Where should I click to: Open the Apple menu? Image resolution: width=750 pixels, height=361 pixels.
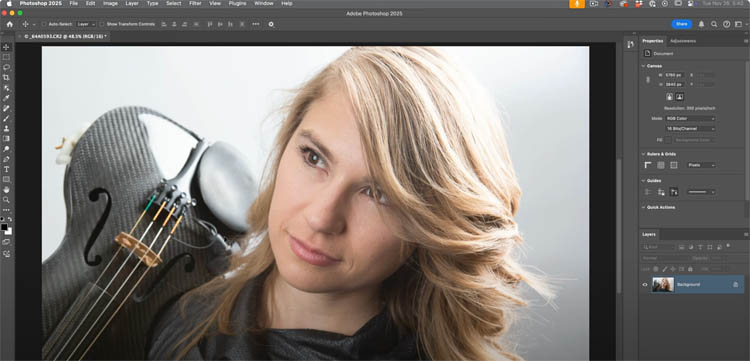coord(9,3)
